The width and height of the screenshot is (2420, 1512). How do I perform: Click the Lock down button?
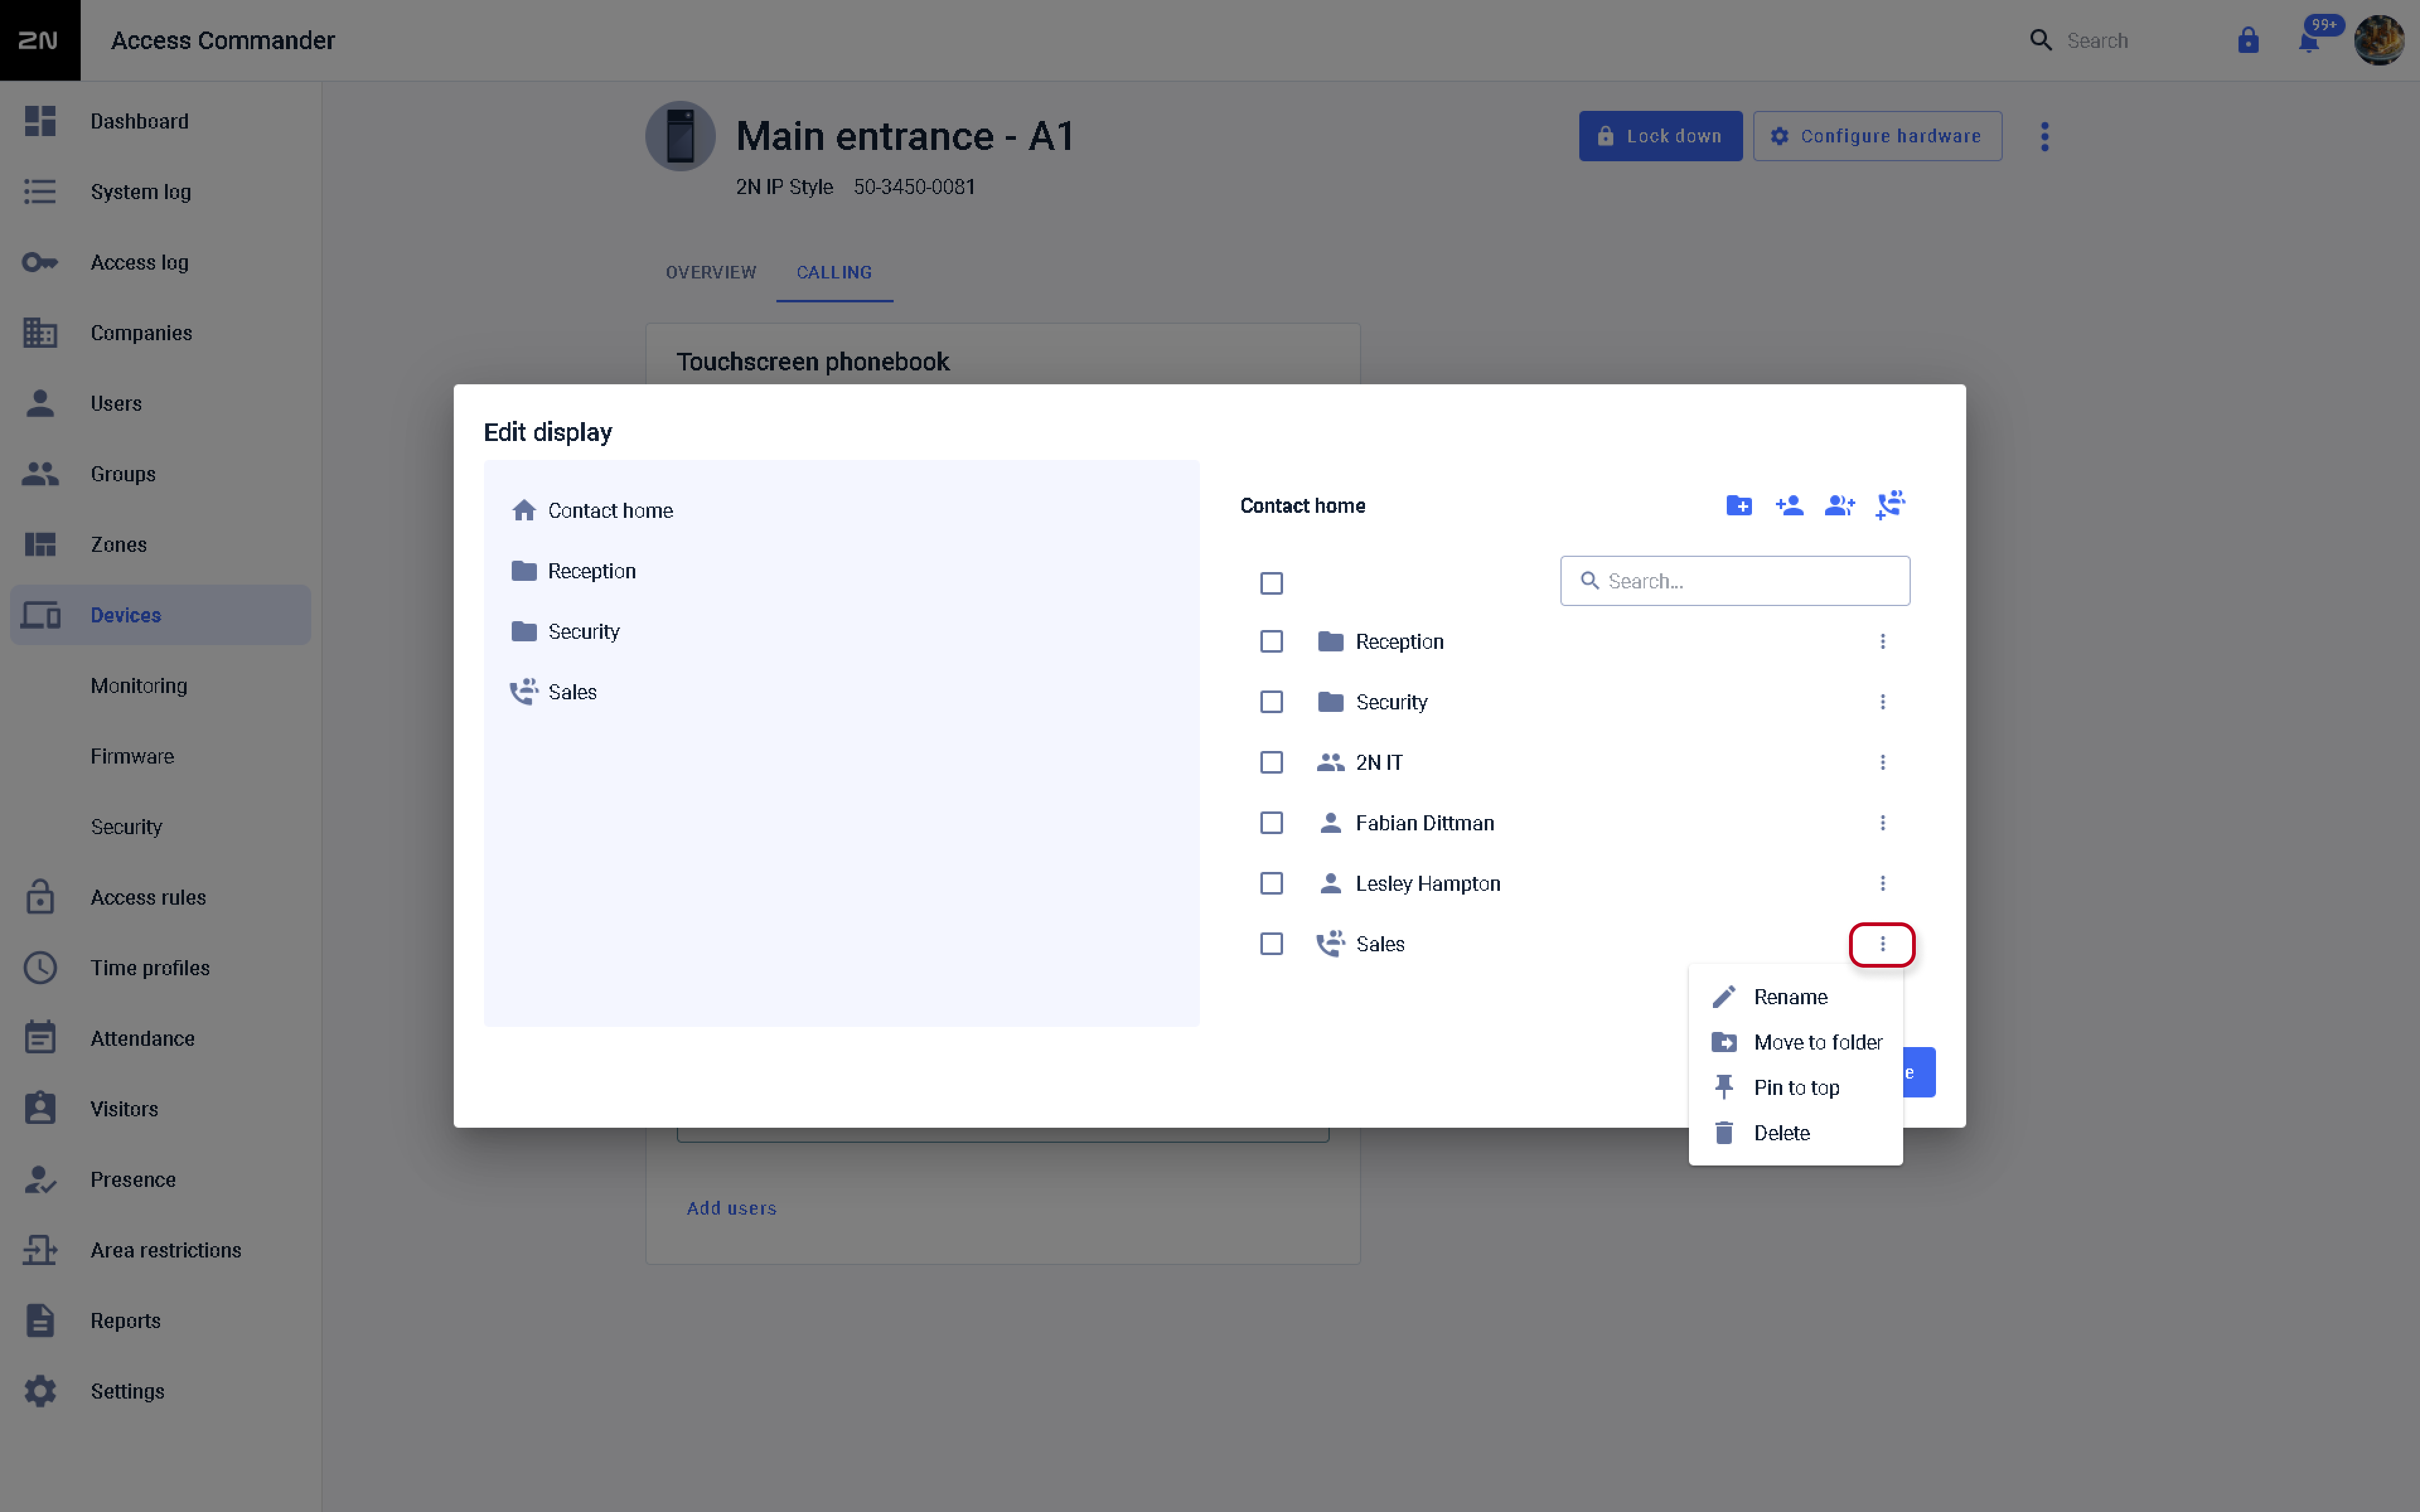pos(1660,136)
